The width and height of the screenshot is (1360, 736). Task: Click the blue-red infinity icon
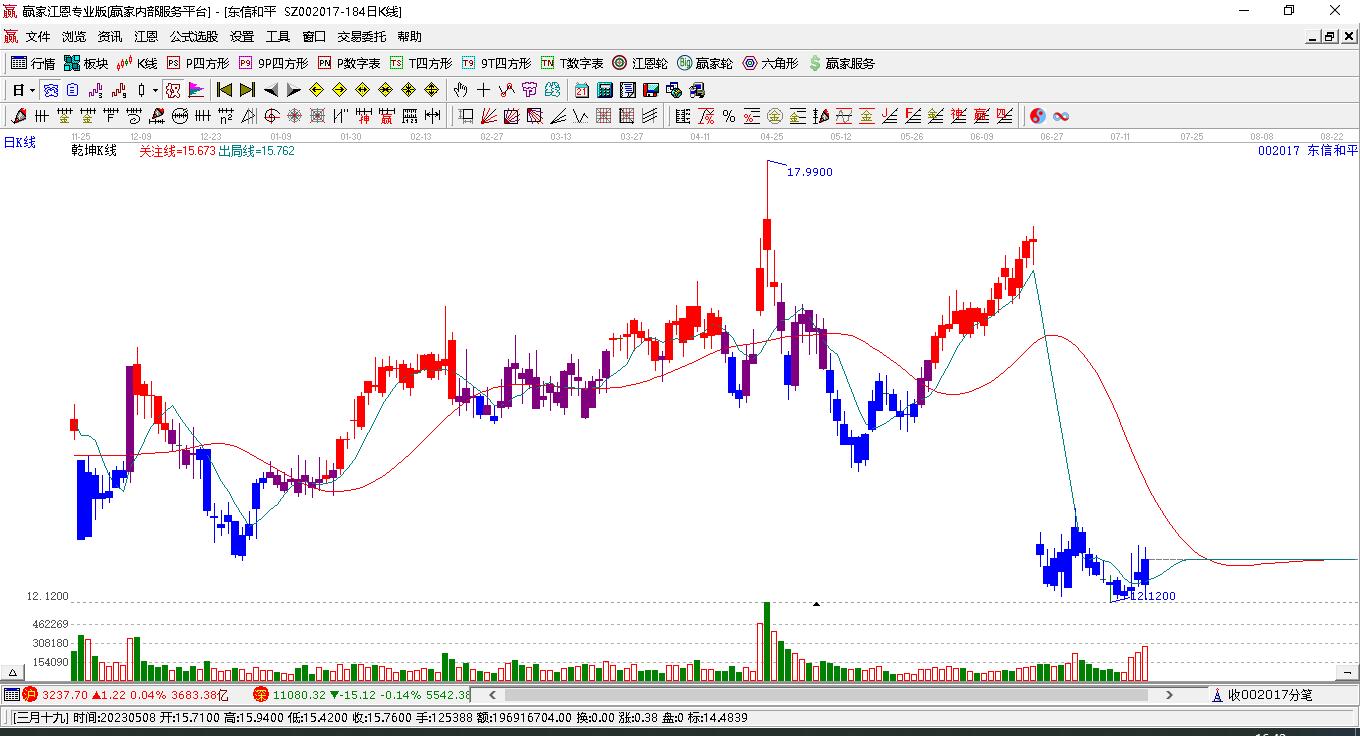pyautogui.click(x=1060, y=116)
